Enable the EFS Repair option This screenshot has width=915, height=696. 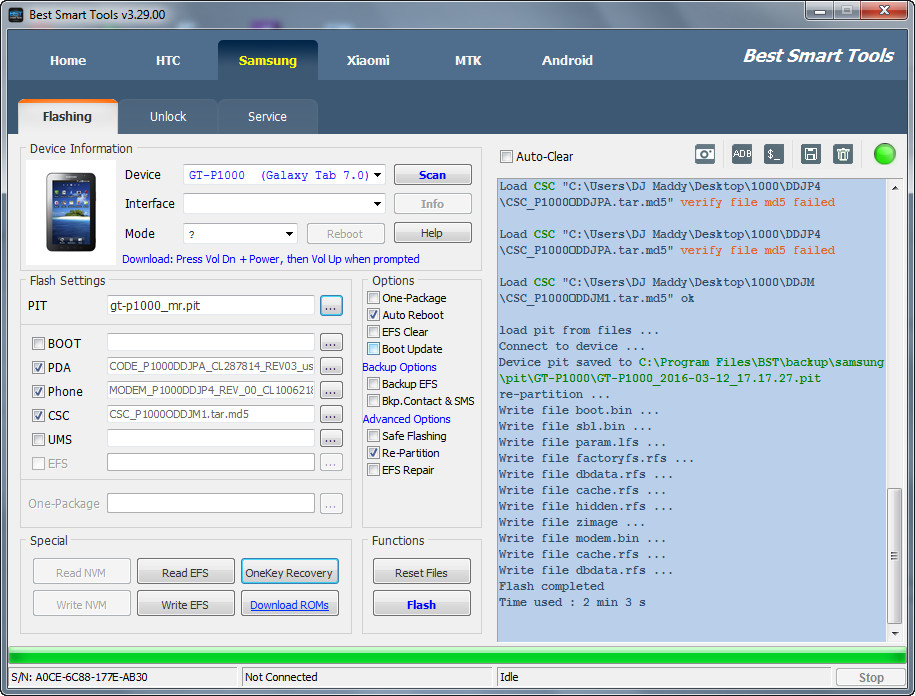tap(373, 470)
